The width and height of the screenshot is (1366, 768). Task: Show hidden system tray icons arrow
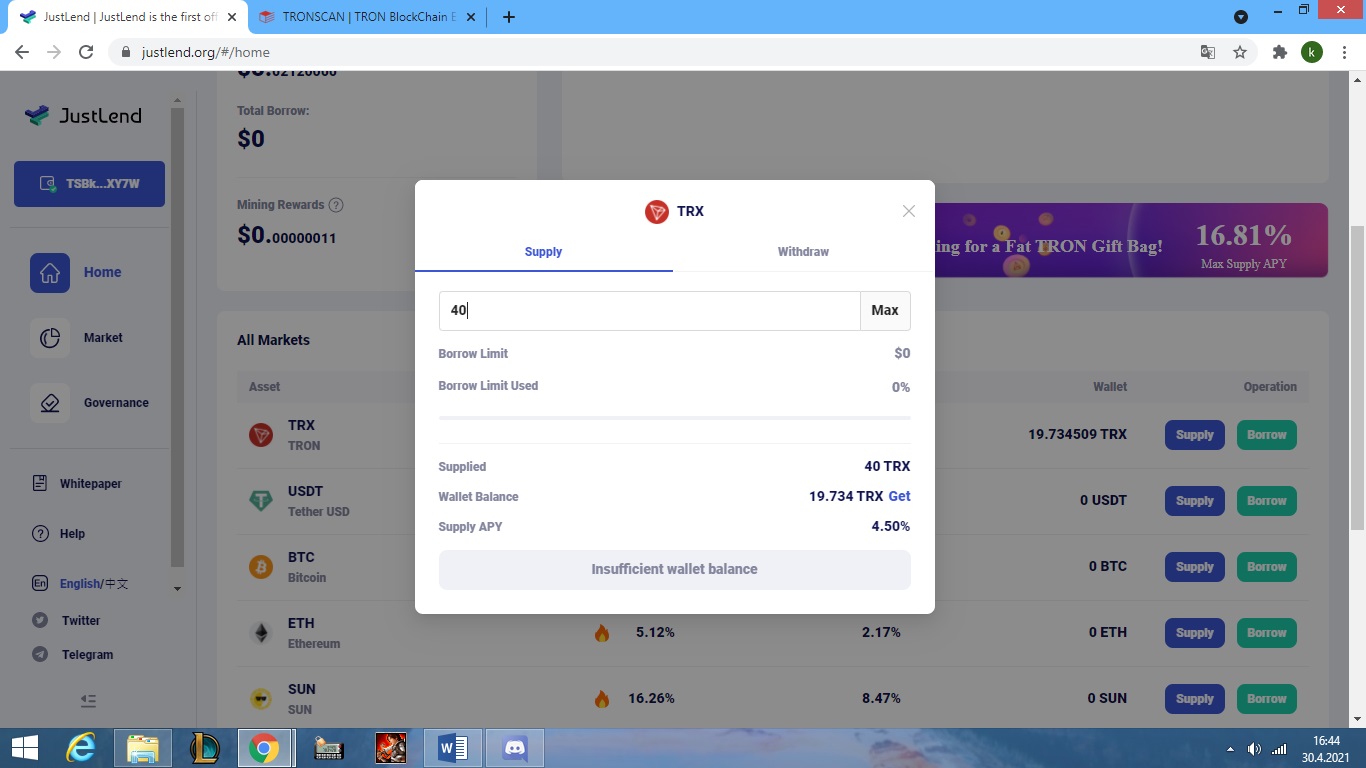pyautogui.click(x=1230, y=749)
